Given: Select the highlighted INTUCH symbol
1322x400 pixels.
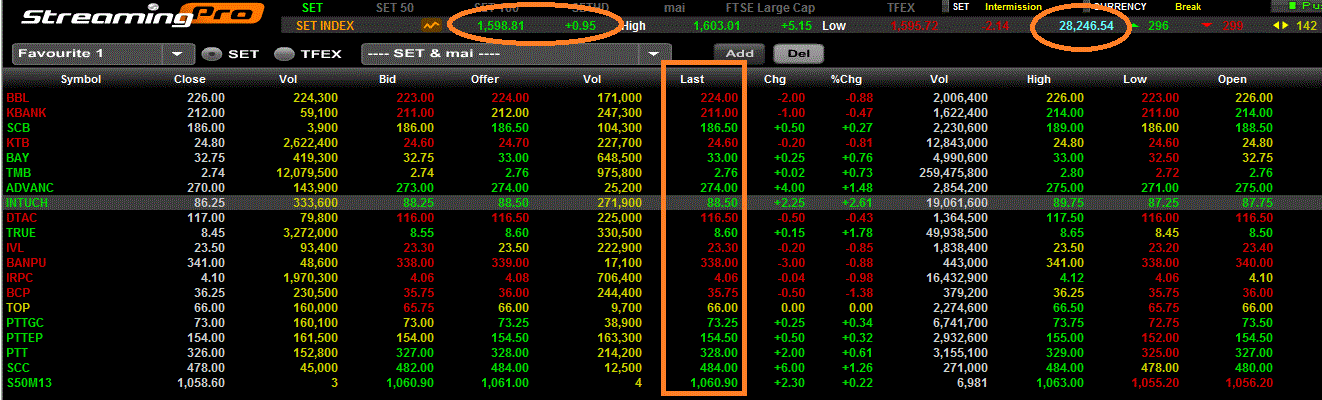Looking at the screenshot, I should tap(27, 203).
